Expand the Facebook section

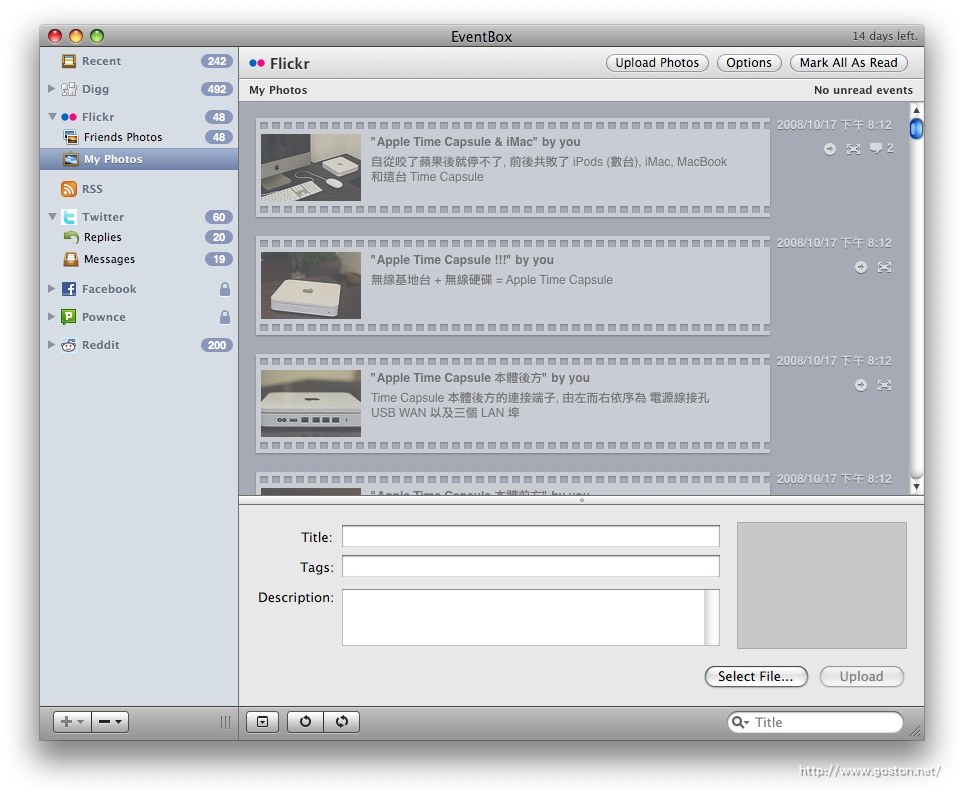52,288
